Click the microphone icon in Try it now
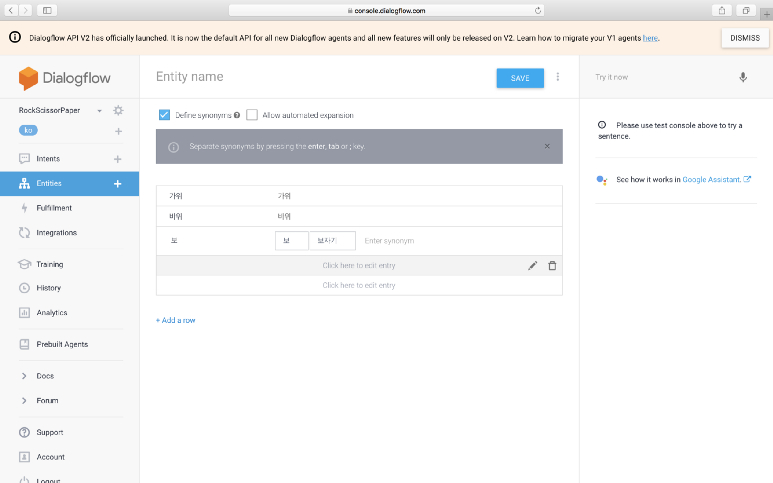Screen dimensions: 773x483 [743, 77]
